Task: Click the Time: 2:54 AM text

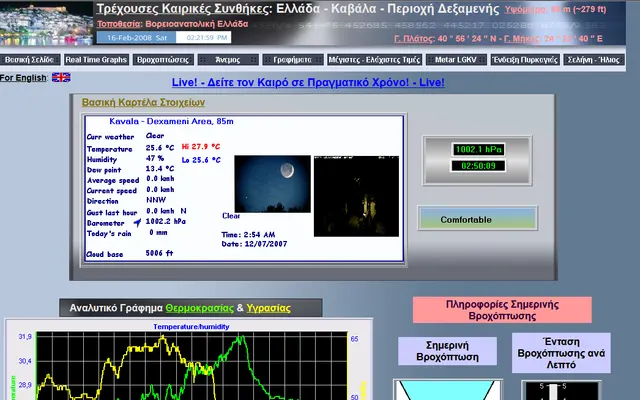Action: click(x=248, y=235)
